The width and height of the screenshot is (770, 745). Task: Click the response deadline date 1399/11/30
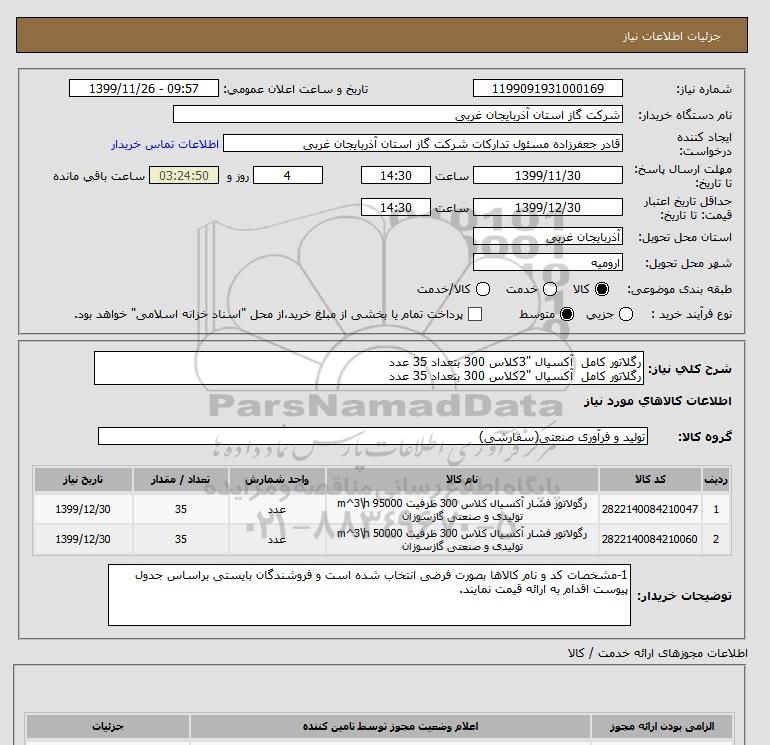(548, 175)
